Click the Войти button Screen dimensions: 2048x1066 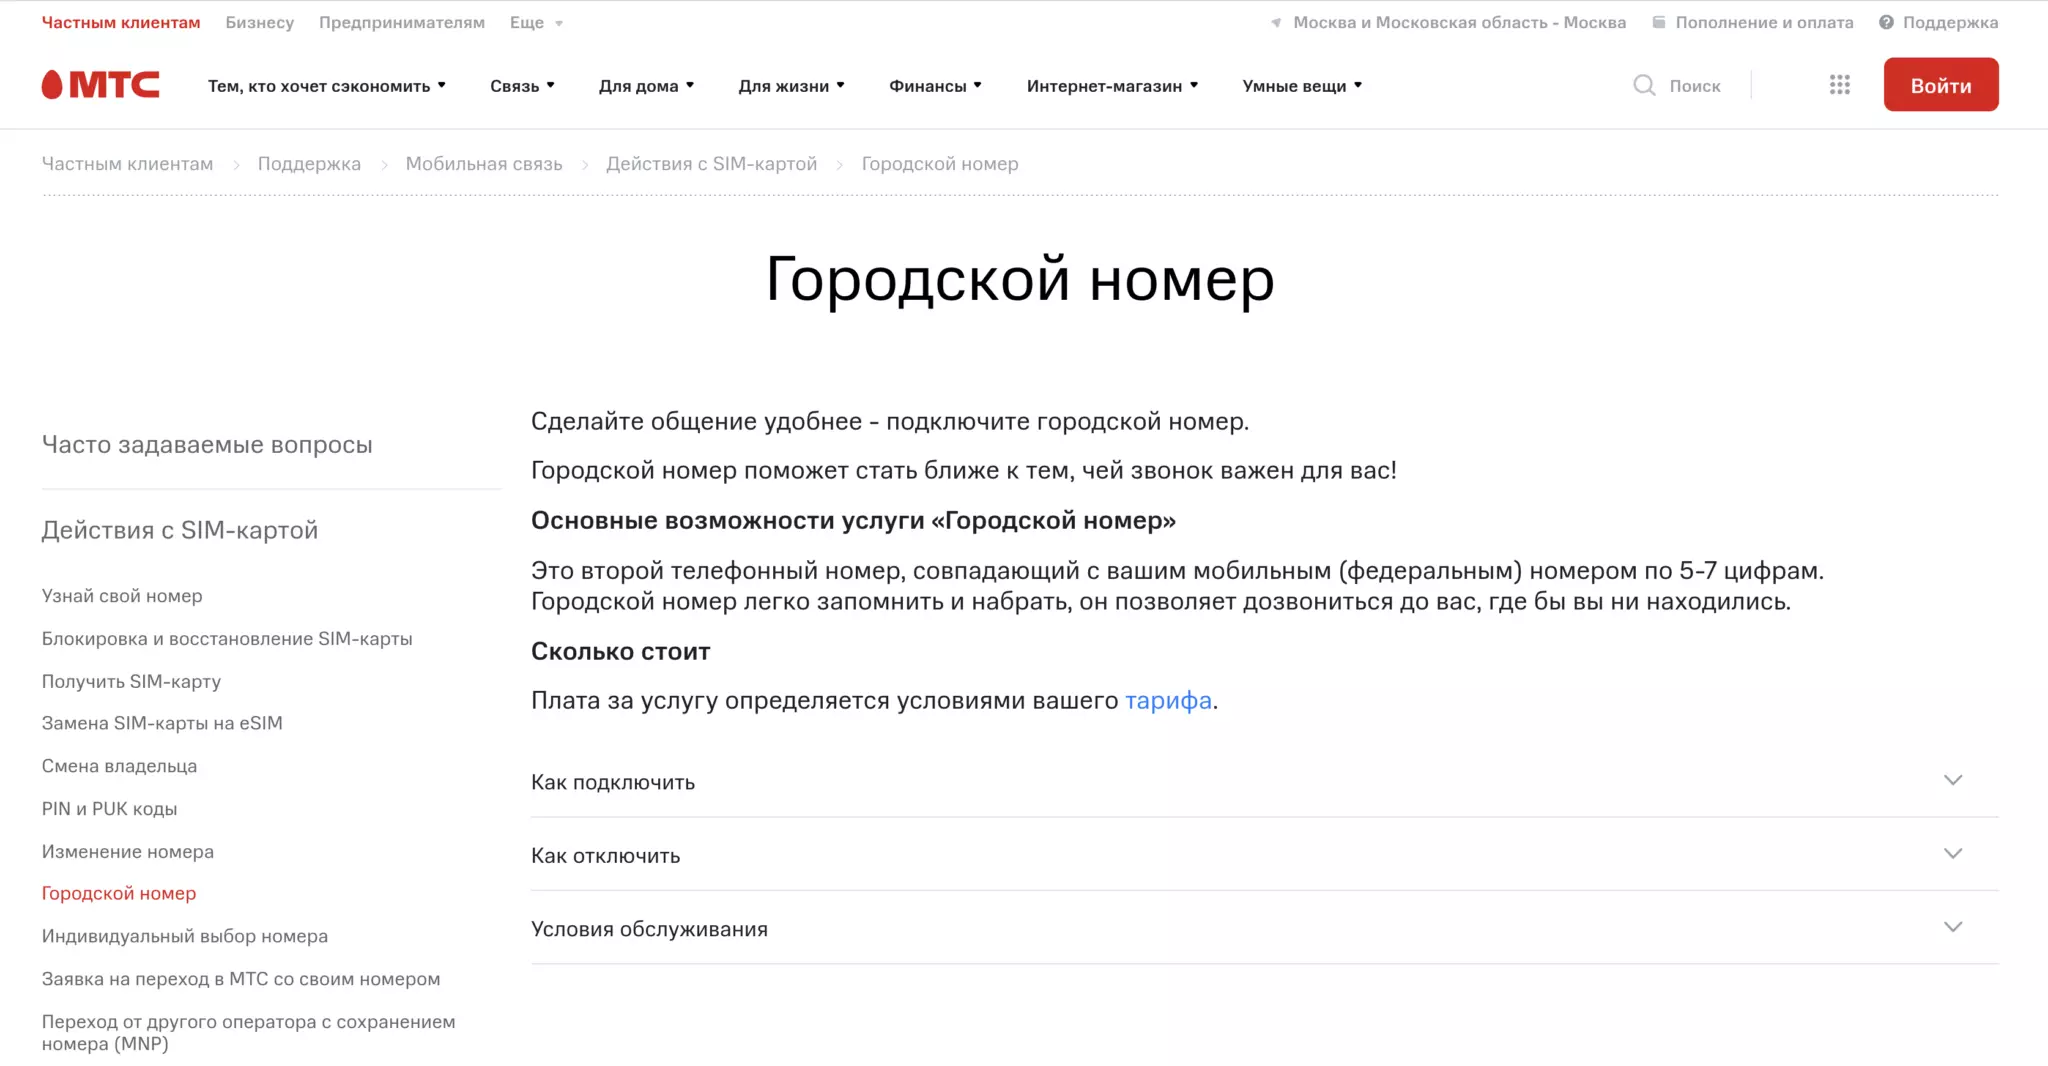pyautogui.click(x=1941, y=85)
